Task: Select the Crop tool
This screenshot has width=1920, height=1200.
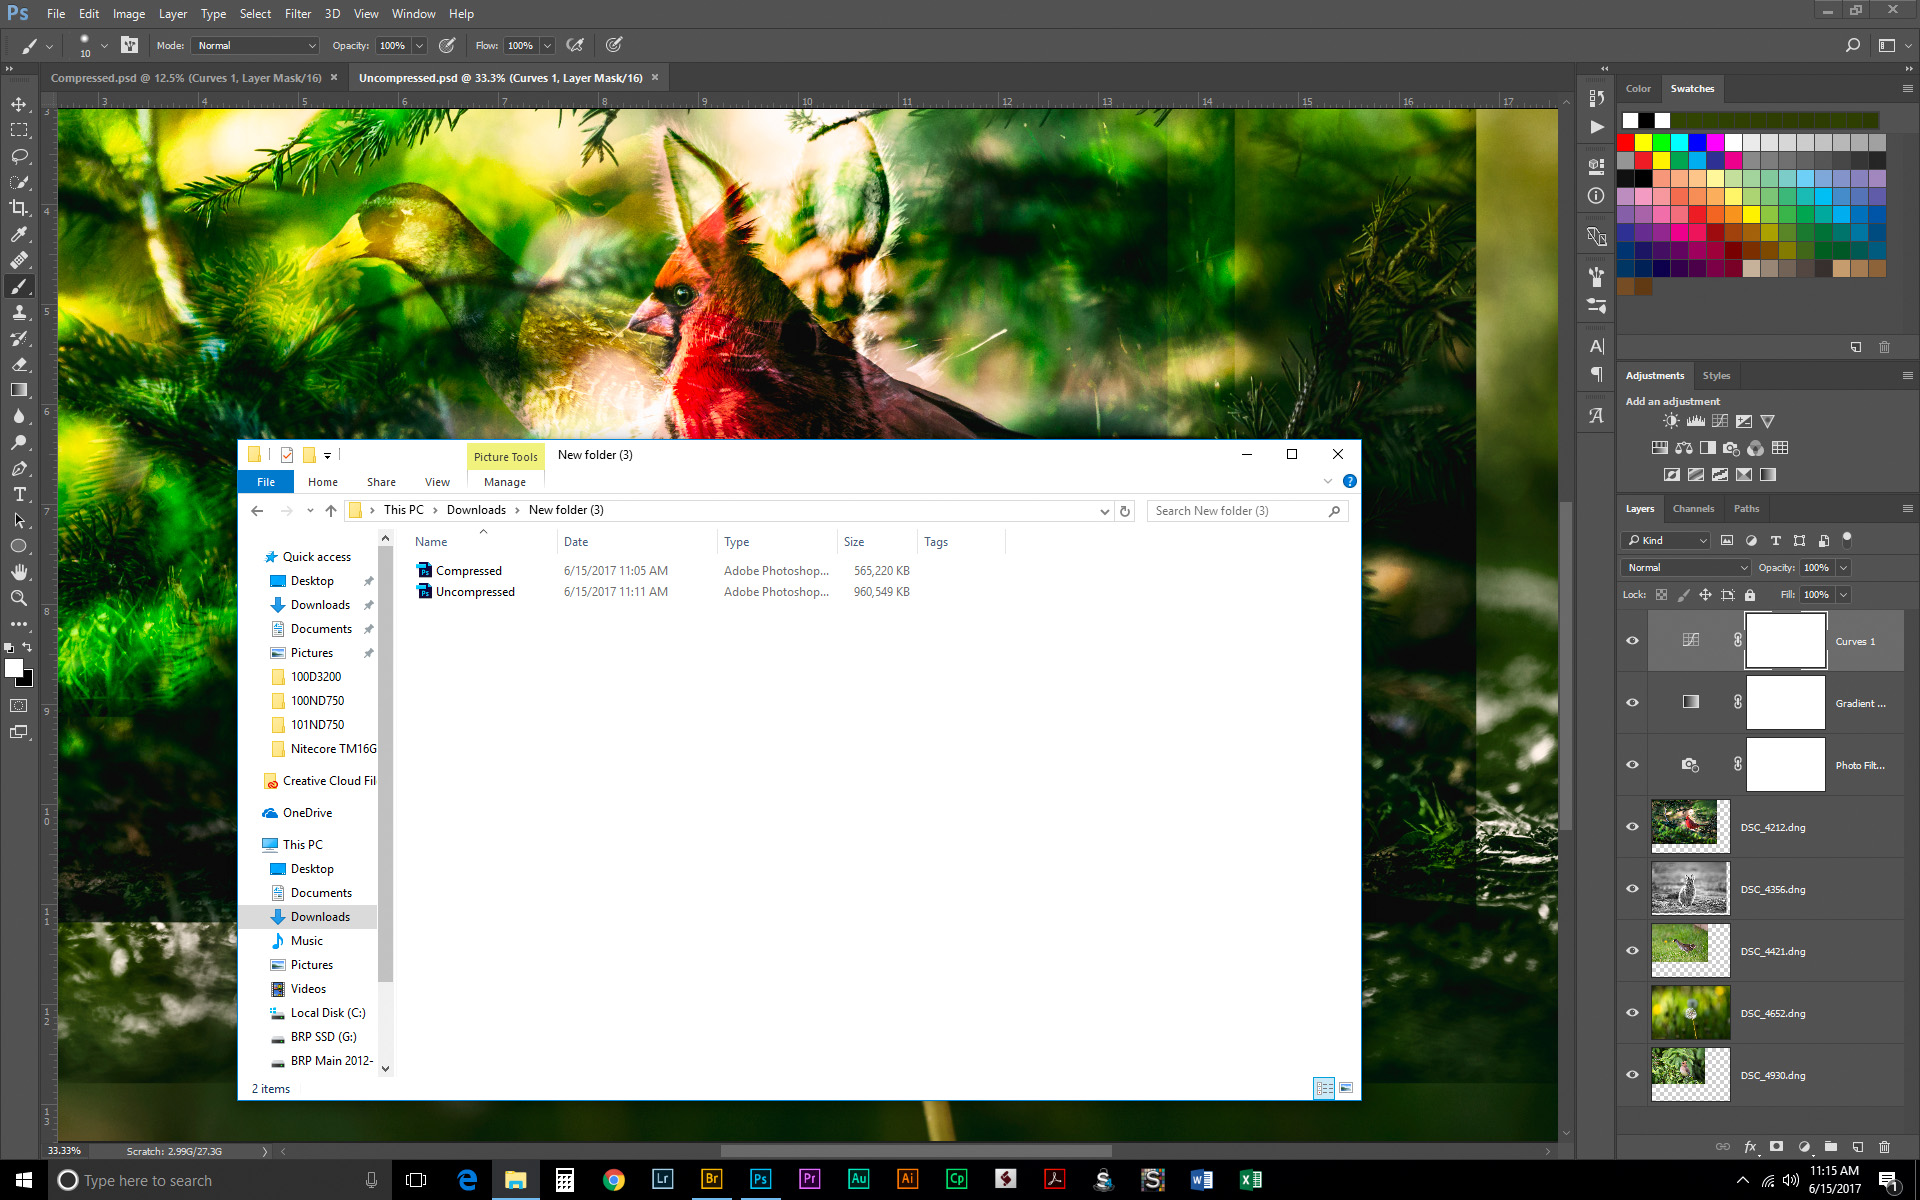Action: [x=19, y=208]
